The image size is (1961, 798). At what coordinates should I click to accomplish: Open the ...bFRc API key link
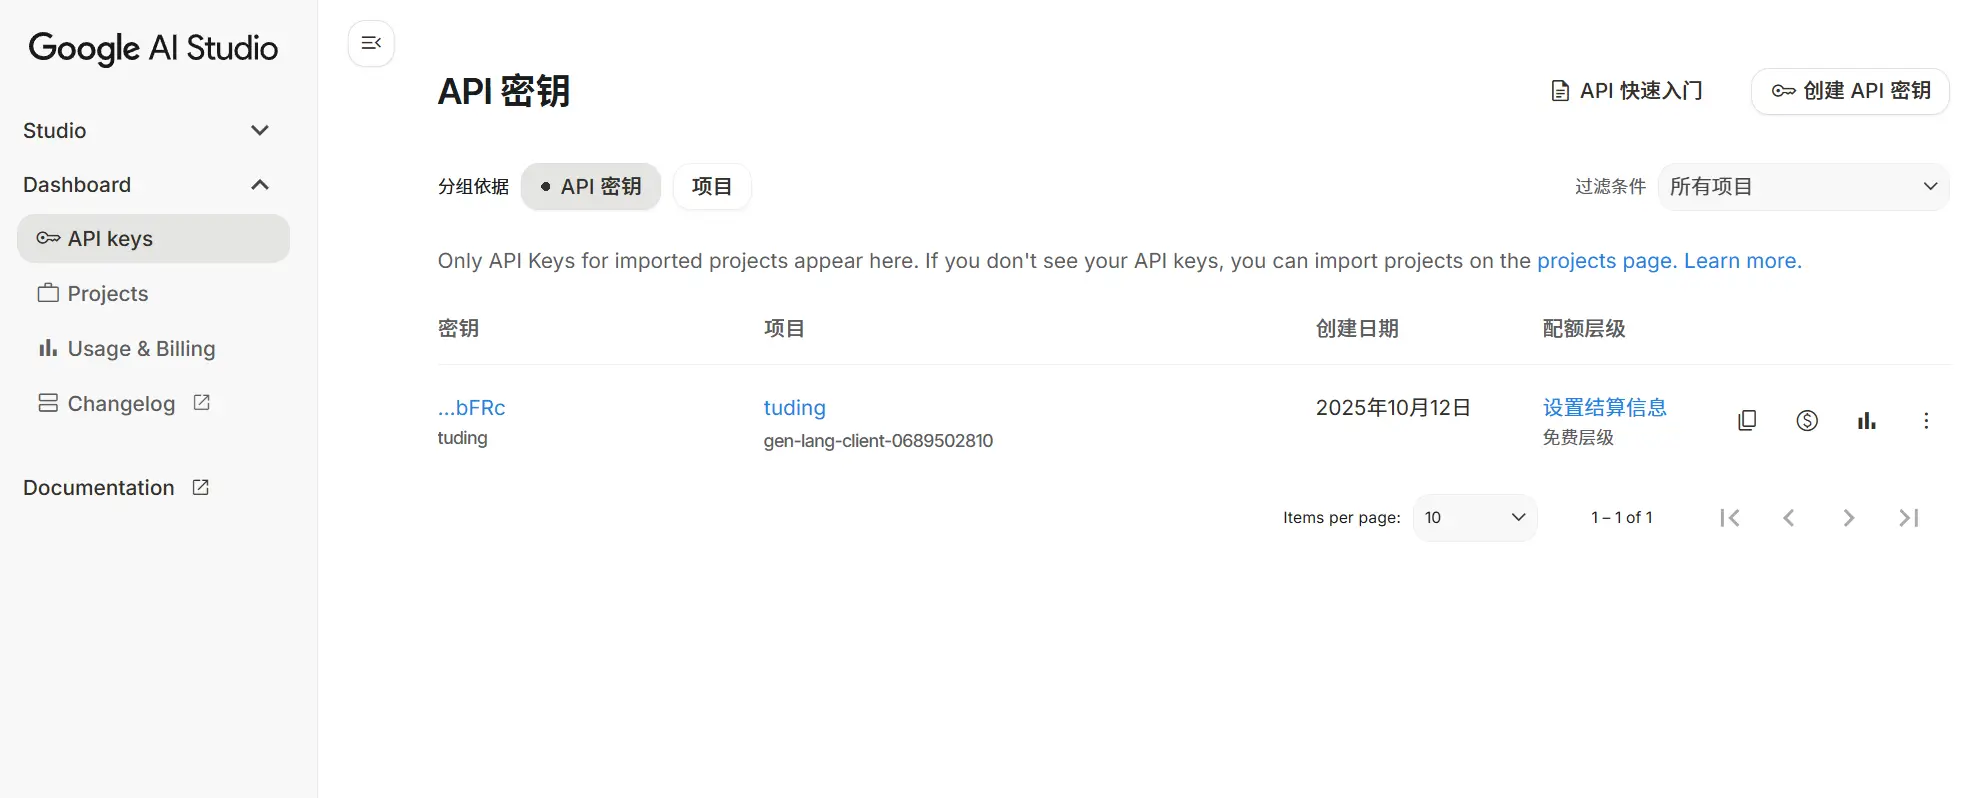pyautogui.click(x=471, y=408)
